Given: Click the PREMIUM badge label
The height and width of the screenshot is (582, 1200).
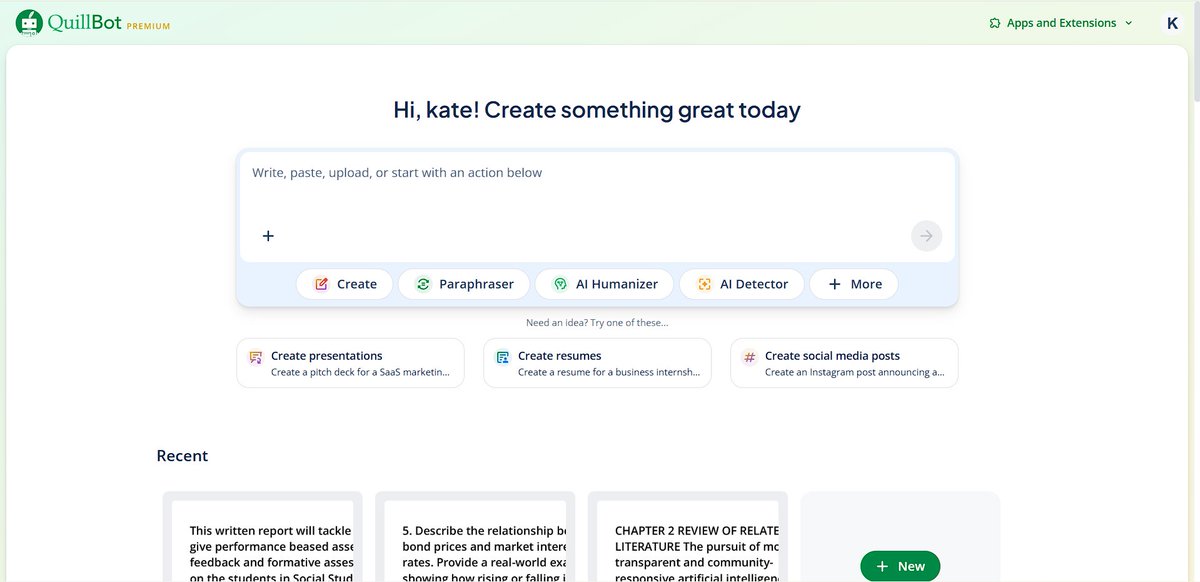Looking at the screenshot, I should (x=149, y=26).
